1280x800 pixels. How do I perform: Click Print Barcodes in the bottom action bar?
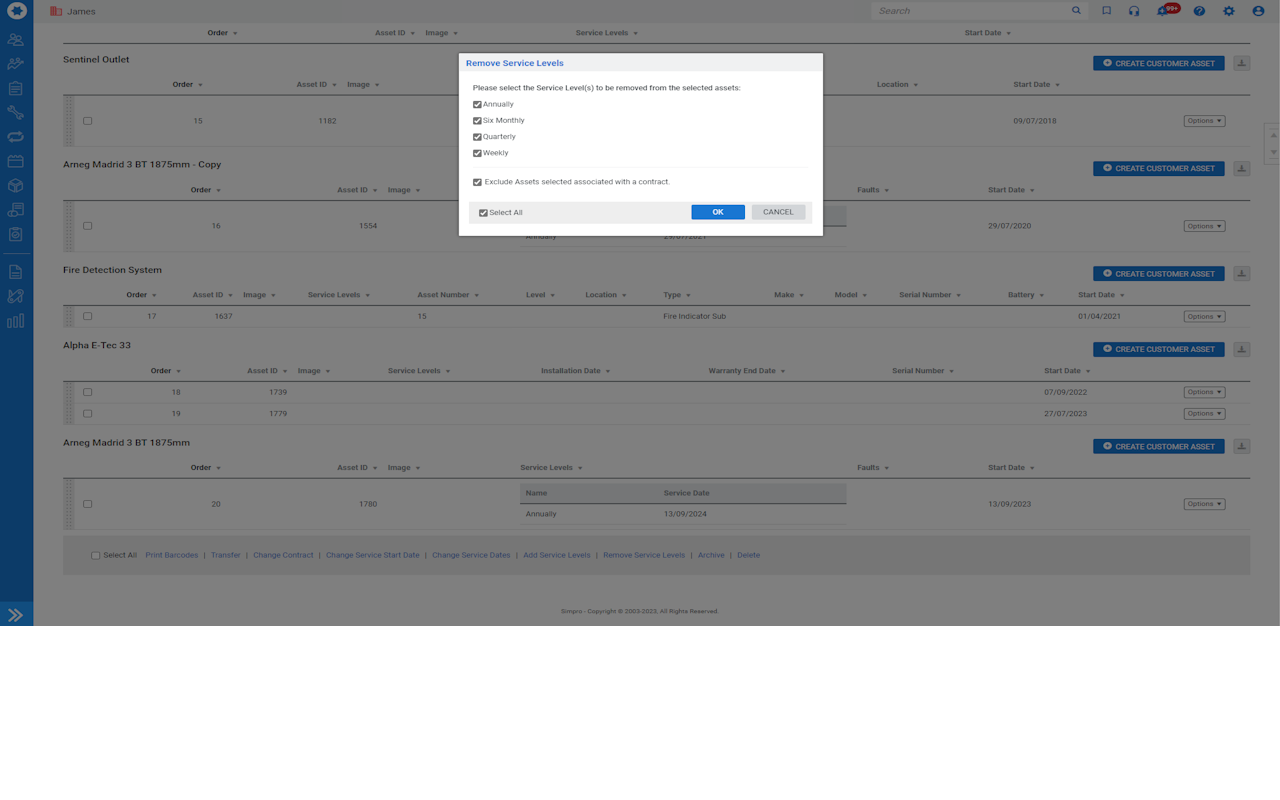171,555
